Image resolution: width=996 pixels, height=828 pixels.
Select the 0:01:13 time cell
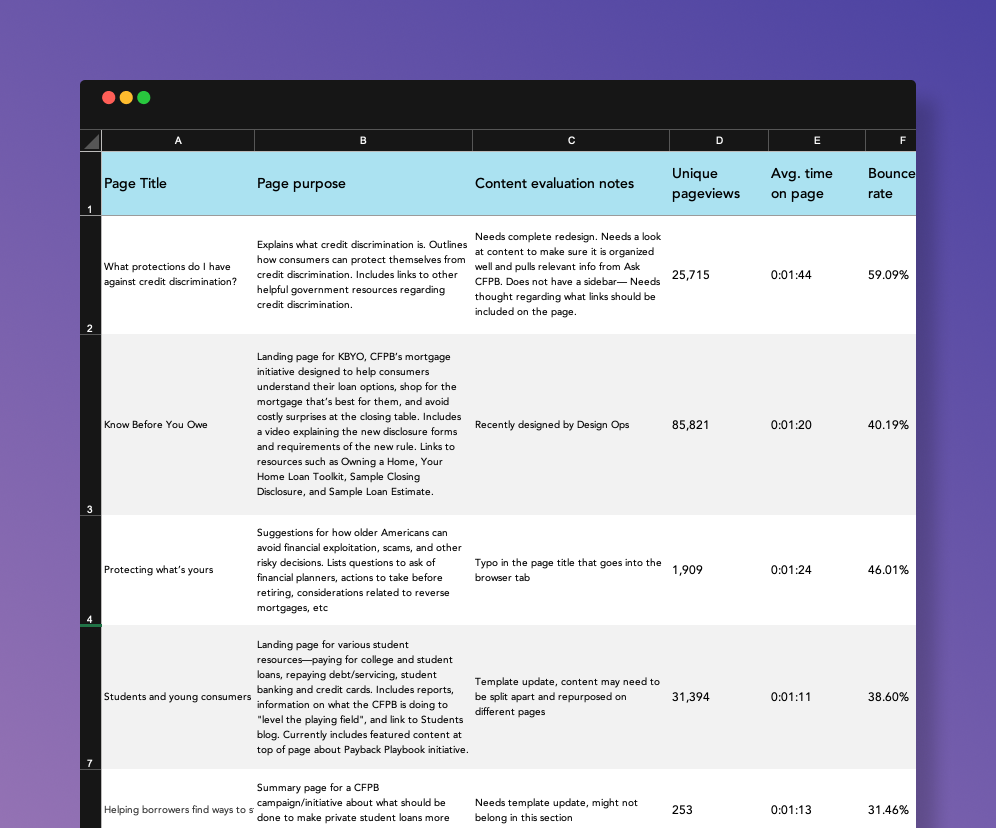point(817,799)
